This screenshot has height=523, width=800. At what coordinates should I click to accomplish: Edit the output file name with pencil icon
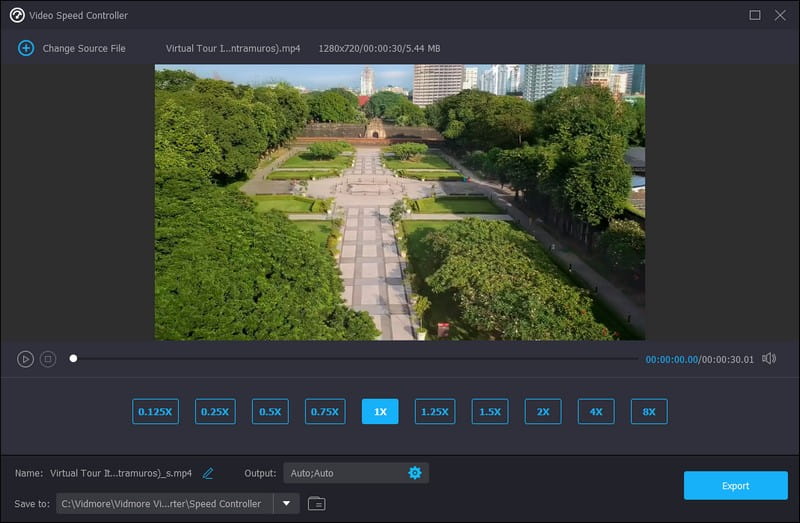[x=208, y=474]
